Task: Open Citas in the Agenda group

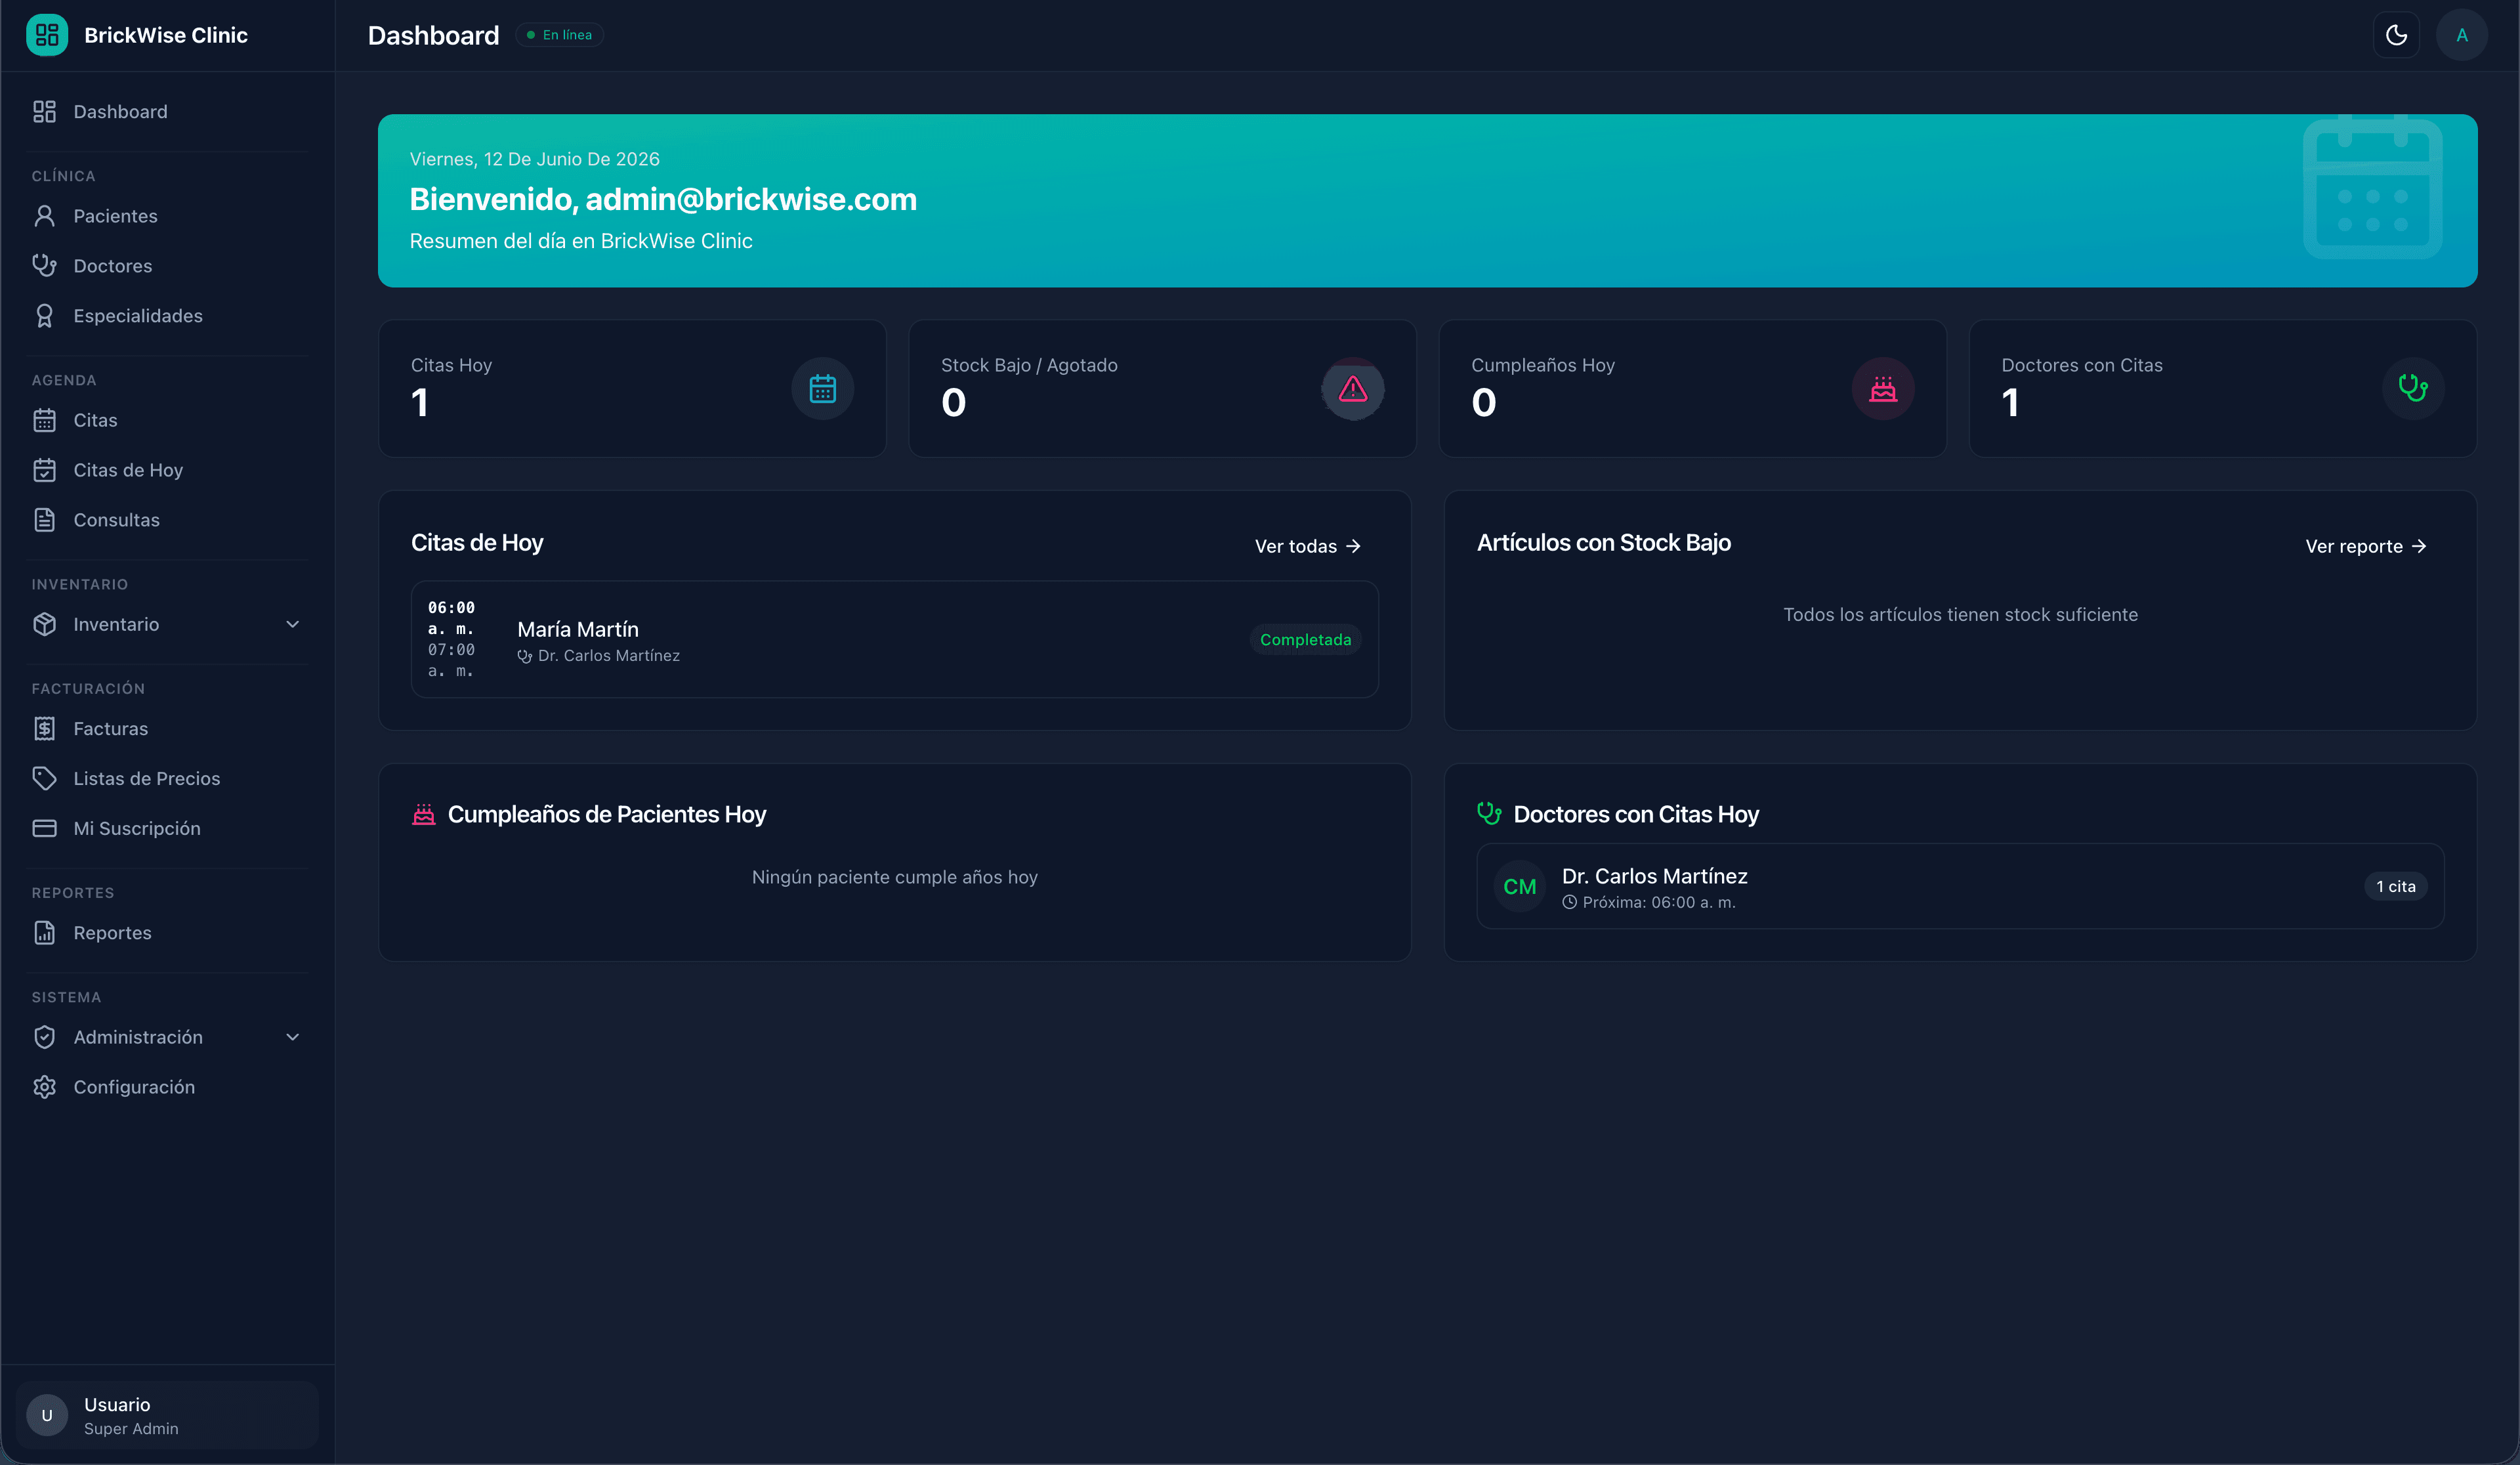Action: point(167,420)
